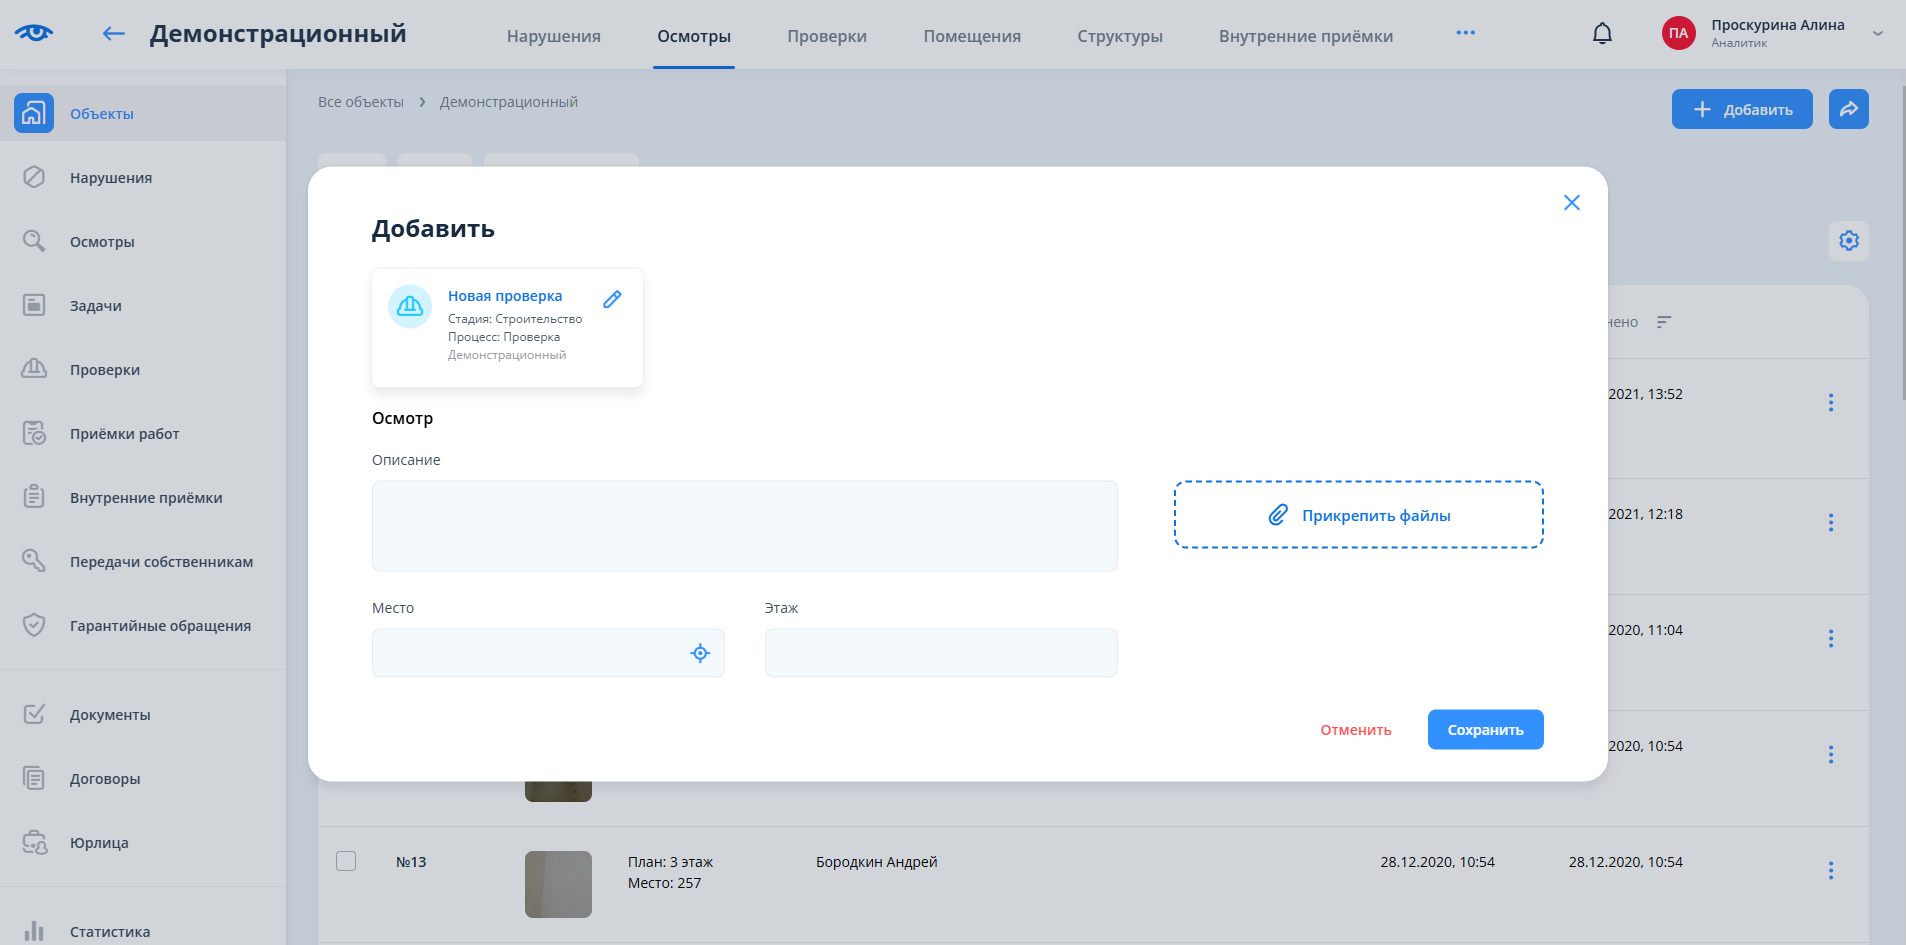This screenshot has height=945, width=1906.
Task: Click the share arrow button
Action: pyautogui.click(x=1848, y=109)
